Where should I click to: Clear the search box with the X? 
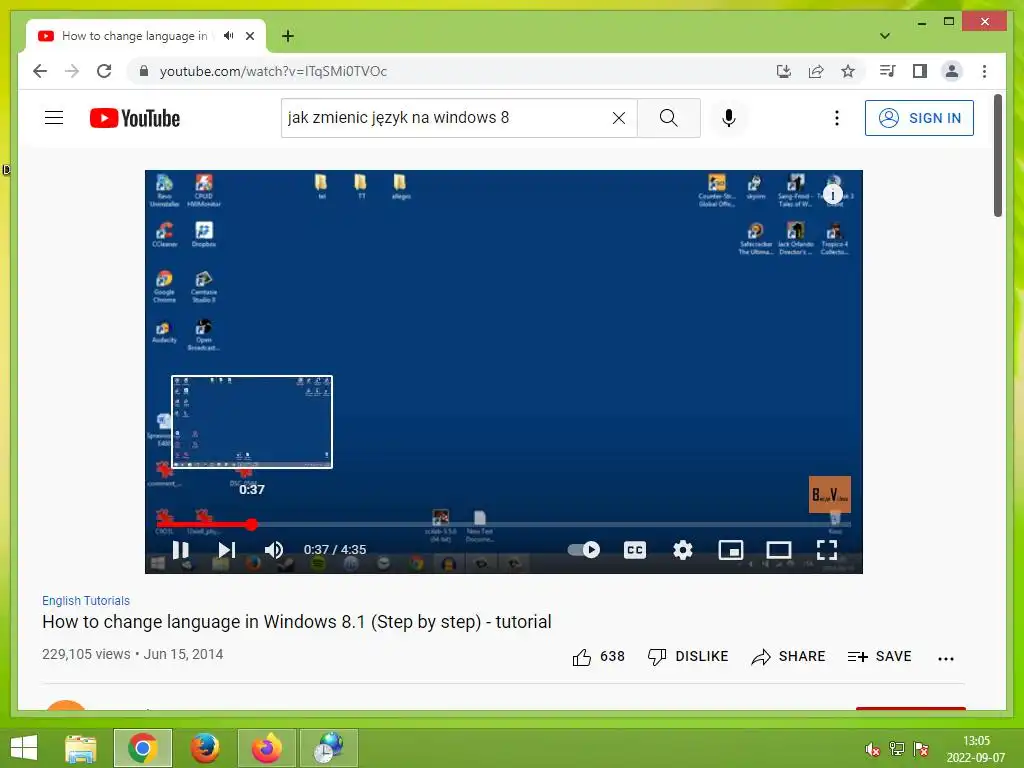pyautogui.click(x=618, y=118)
